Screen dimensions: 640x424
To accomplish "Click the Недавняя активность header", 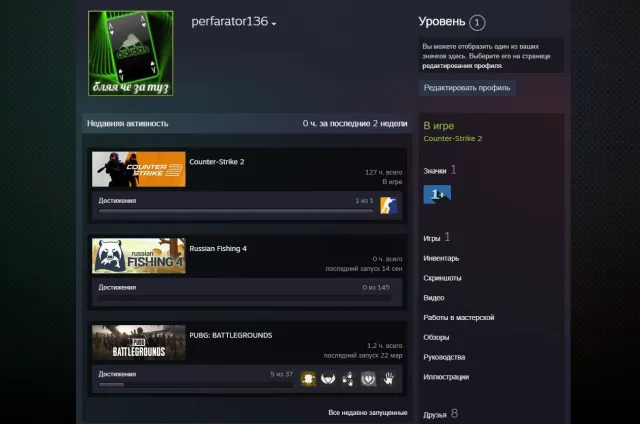I will pyautogui.click(x=127, y=123).
